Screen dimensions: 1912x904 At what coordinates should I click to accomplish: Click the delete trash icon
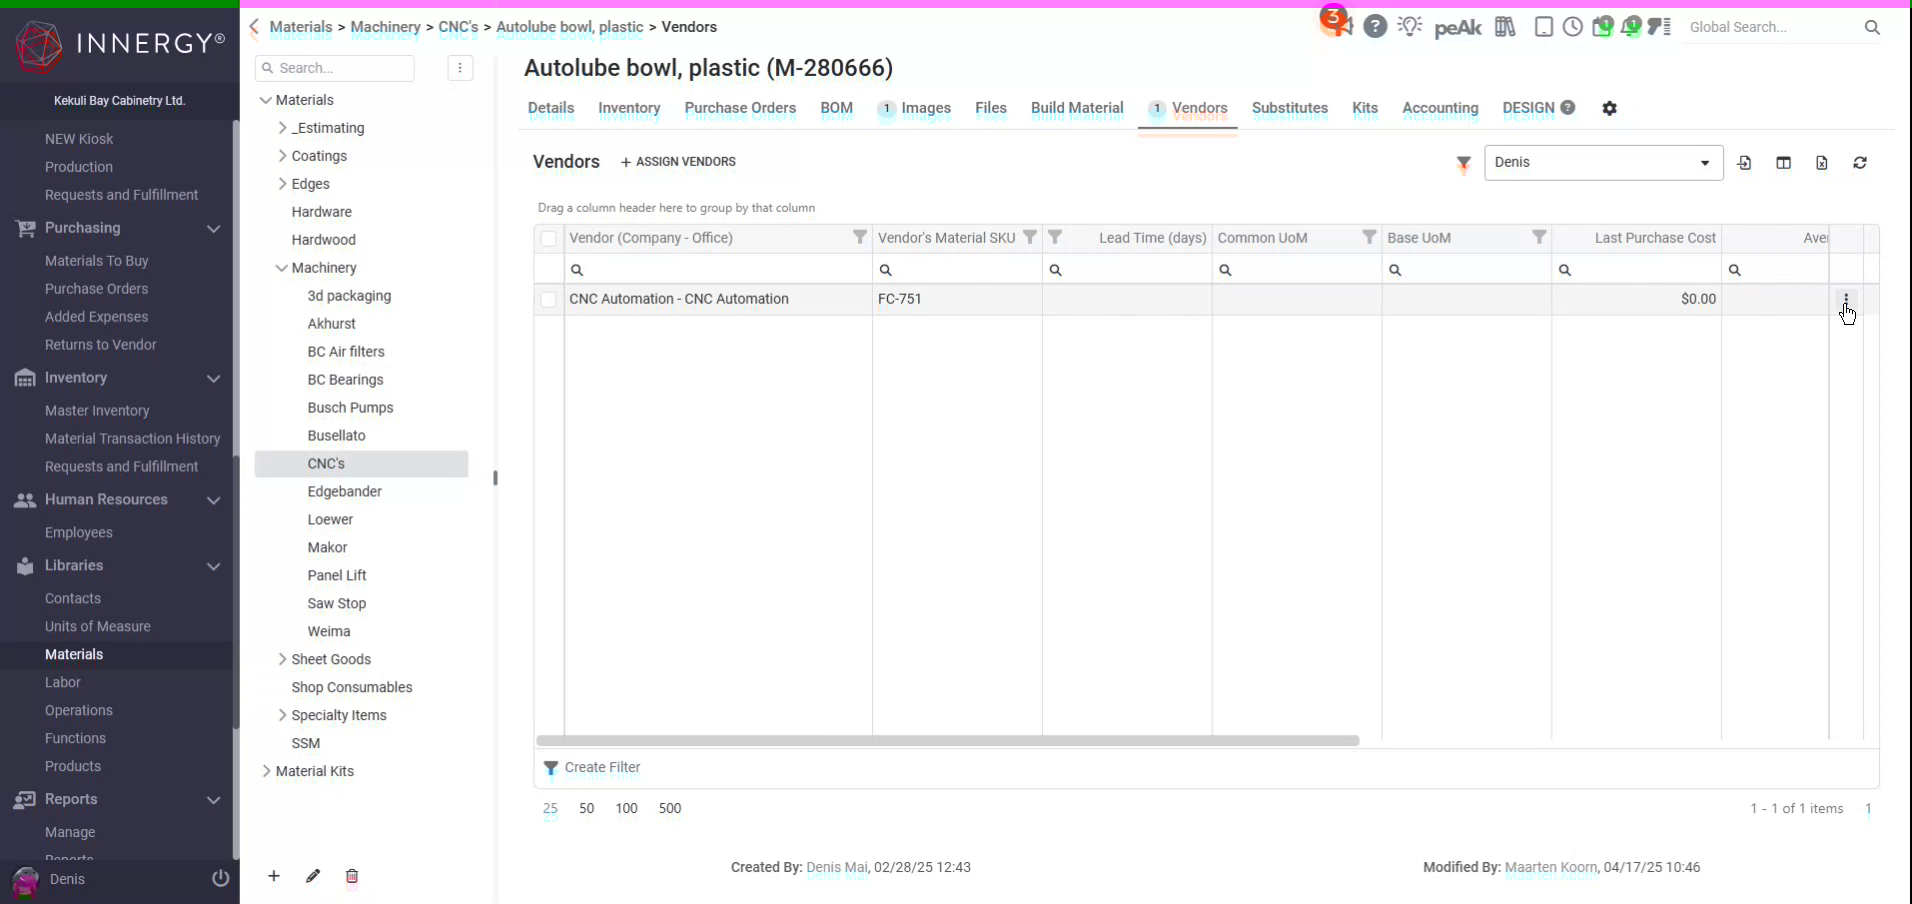pos(351,876)
